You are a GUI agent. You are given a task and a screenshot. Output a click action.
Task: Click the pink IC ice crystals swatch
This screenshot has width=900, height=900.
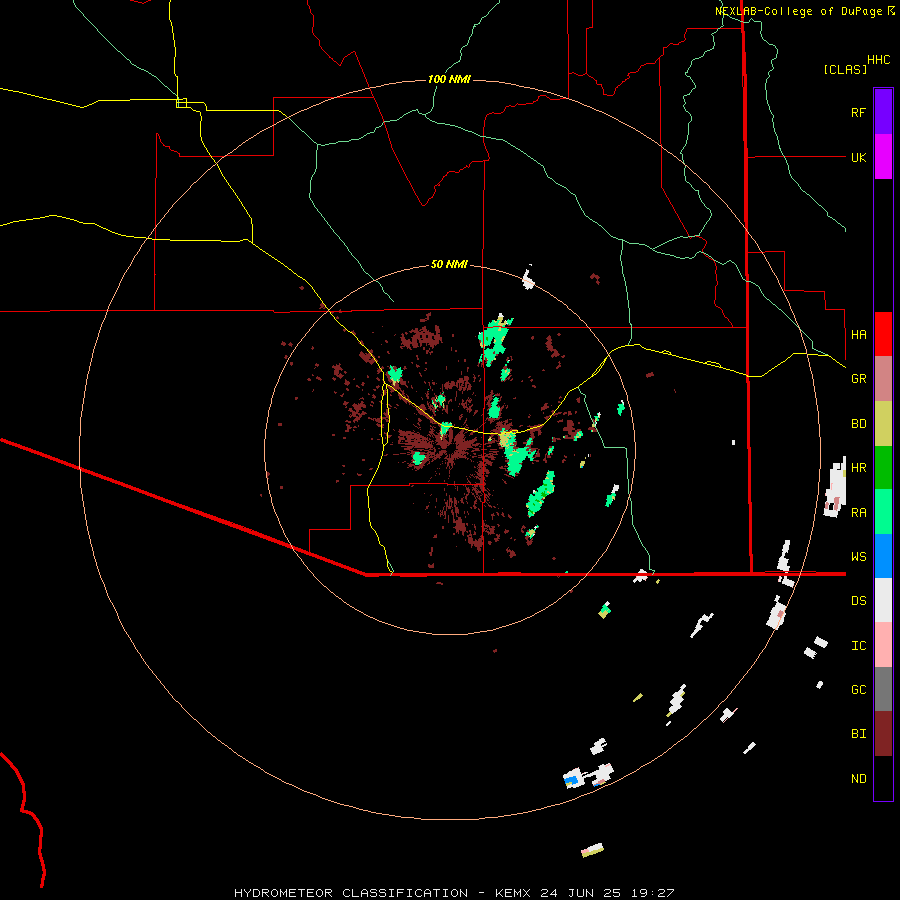click(883, 645)
